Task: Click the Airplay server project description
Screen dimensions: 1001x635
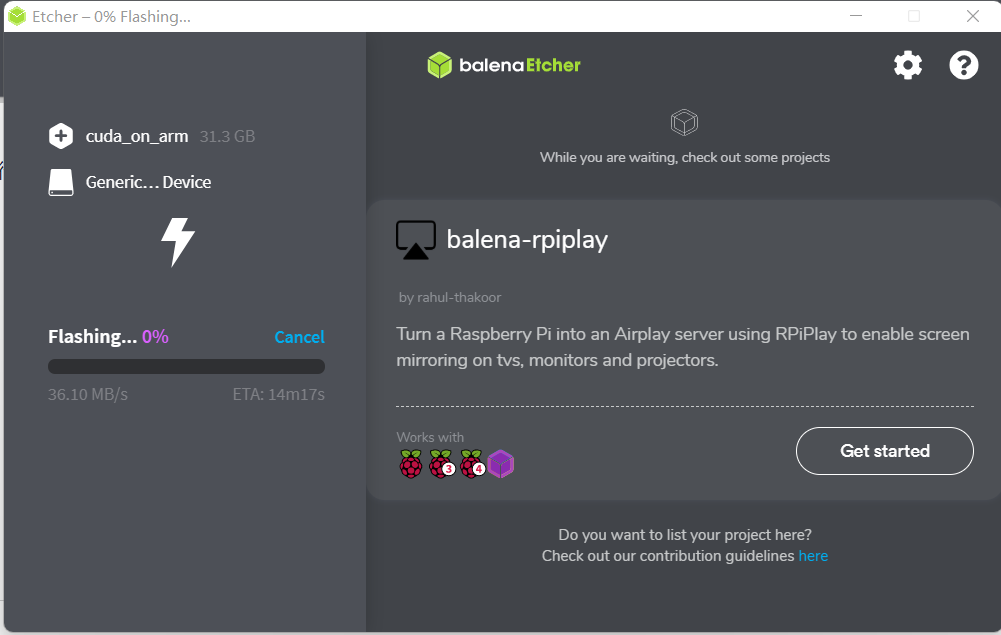Action: click(682, 347)
